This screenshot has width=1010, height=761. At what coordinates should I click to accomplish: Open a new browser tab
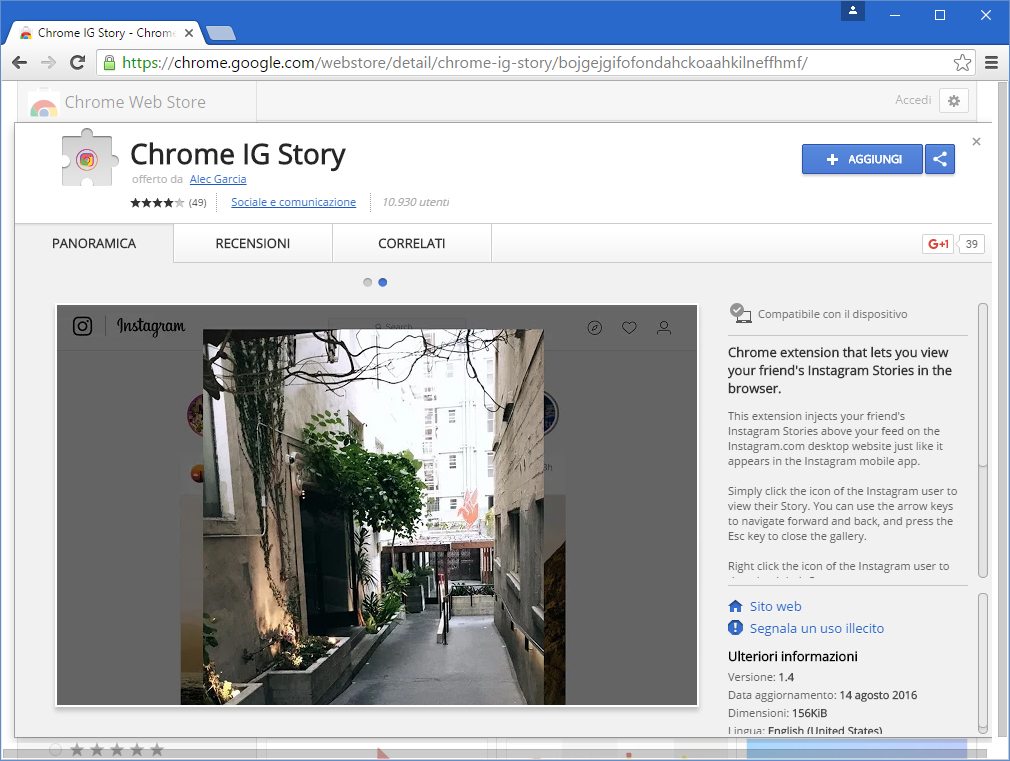click(221, 33)
